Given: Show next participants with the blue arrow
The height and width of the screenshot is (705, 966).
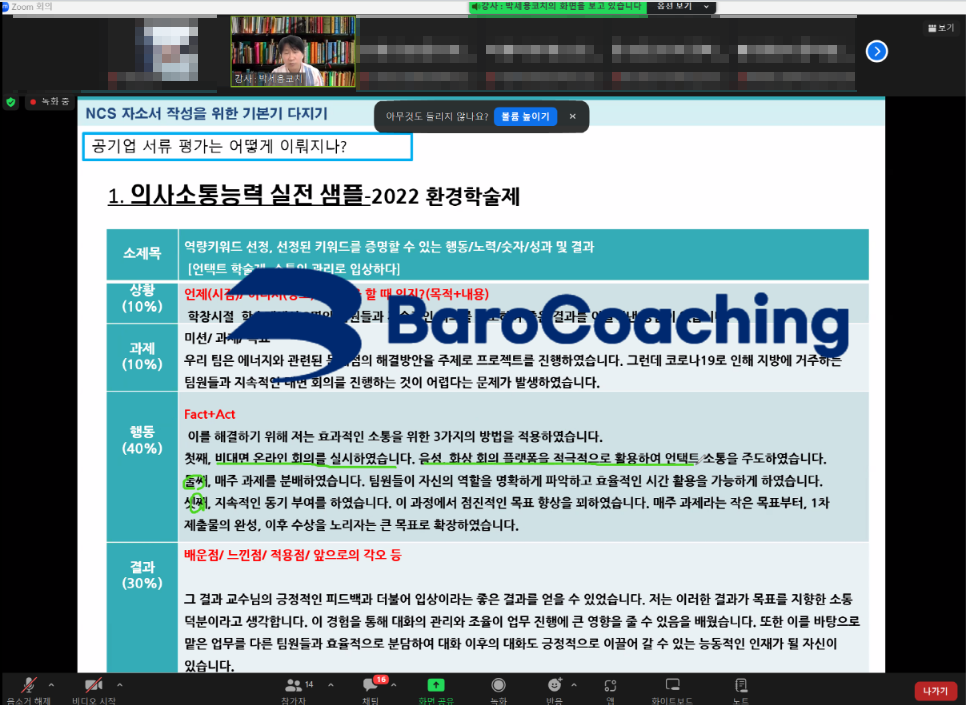Looking at the screenshot, I should 877,51.
